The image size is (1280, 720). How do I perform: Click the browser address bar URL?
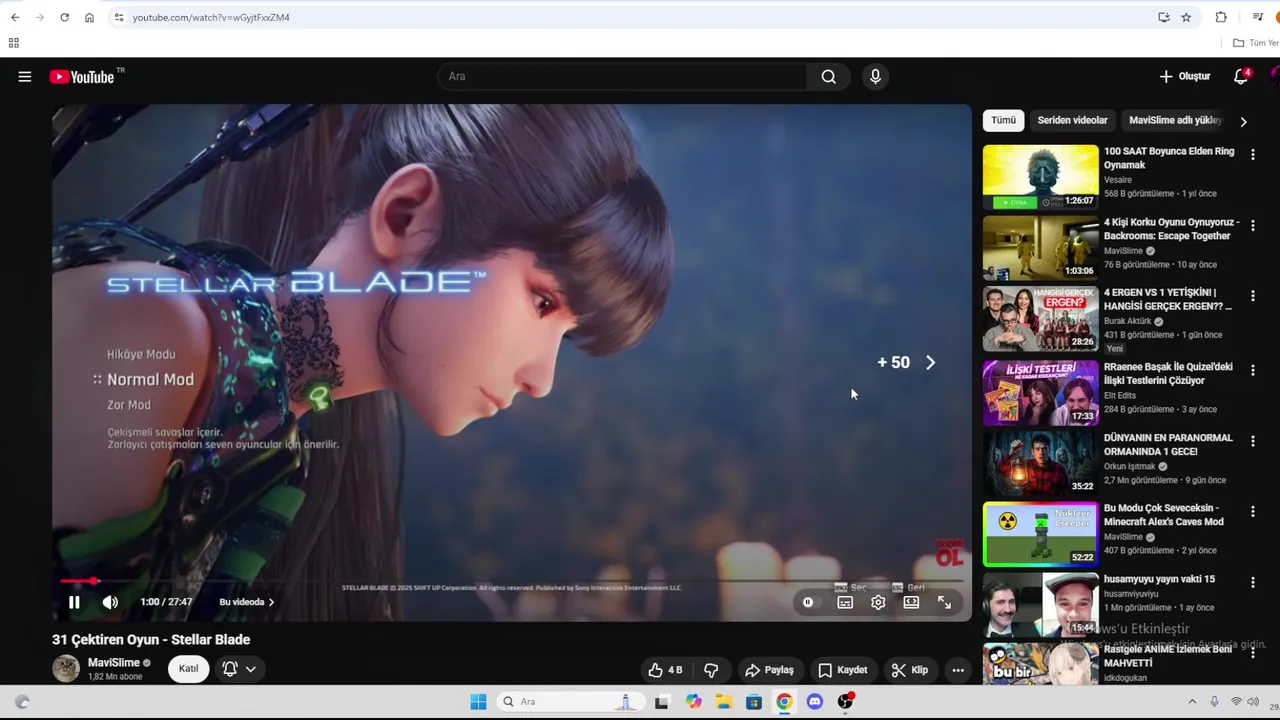tap(211, 17)
